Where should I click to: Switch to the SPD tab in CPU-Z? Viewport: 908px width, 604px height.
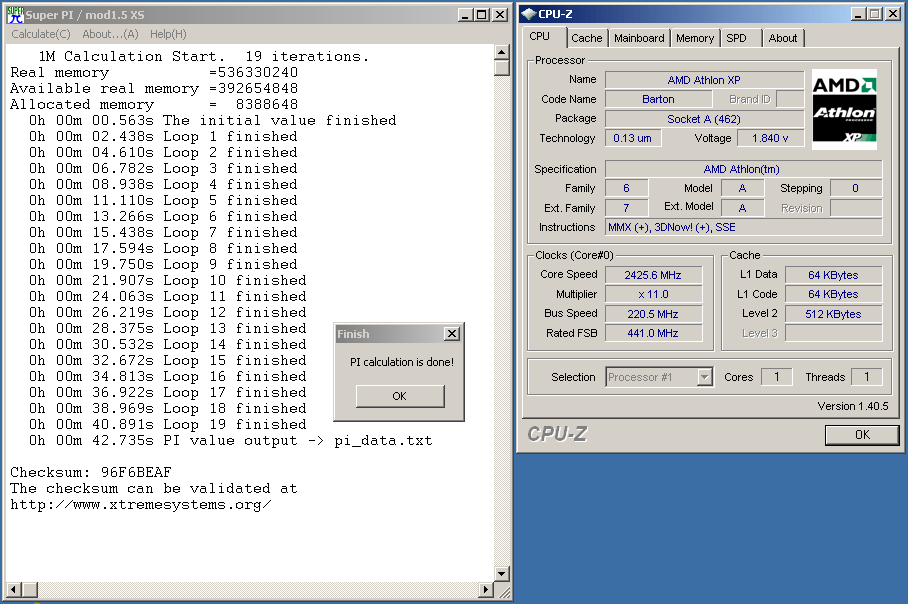coord(737,38)
